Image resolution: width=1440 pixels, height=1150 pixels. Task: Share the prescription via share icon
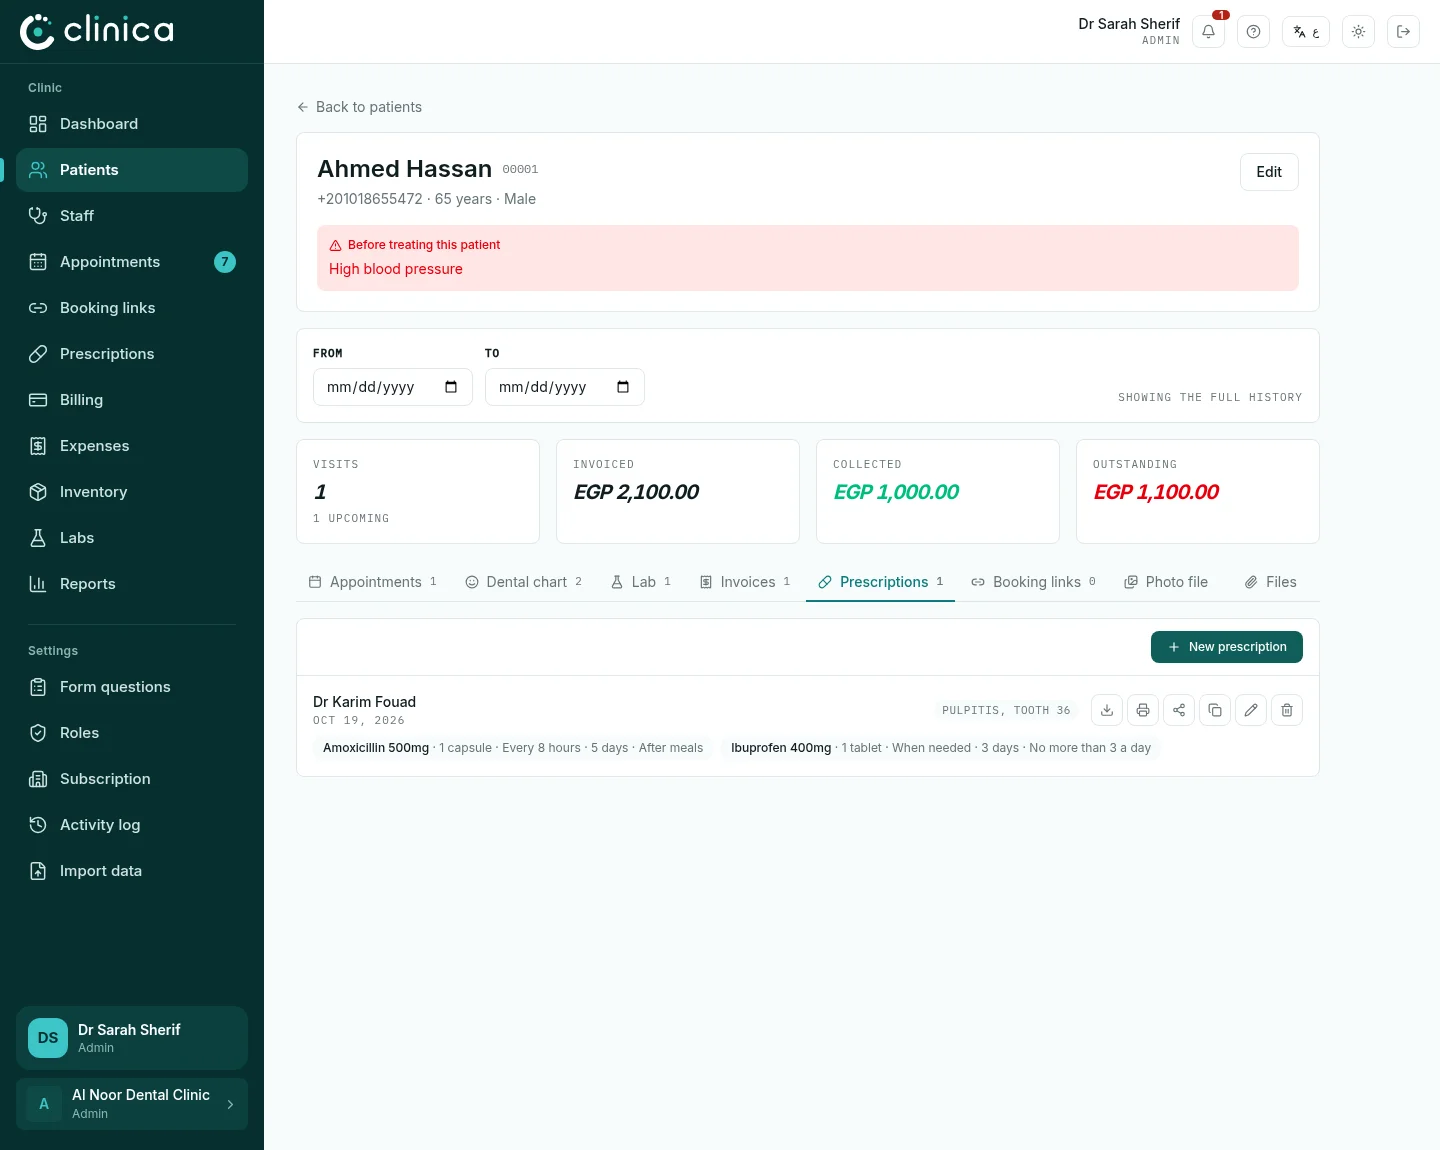click(x=1179, y=710)
